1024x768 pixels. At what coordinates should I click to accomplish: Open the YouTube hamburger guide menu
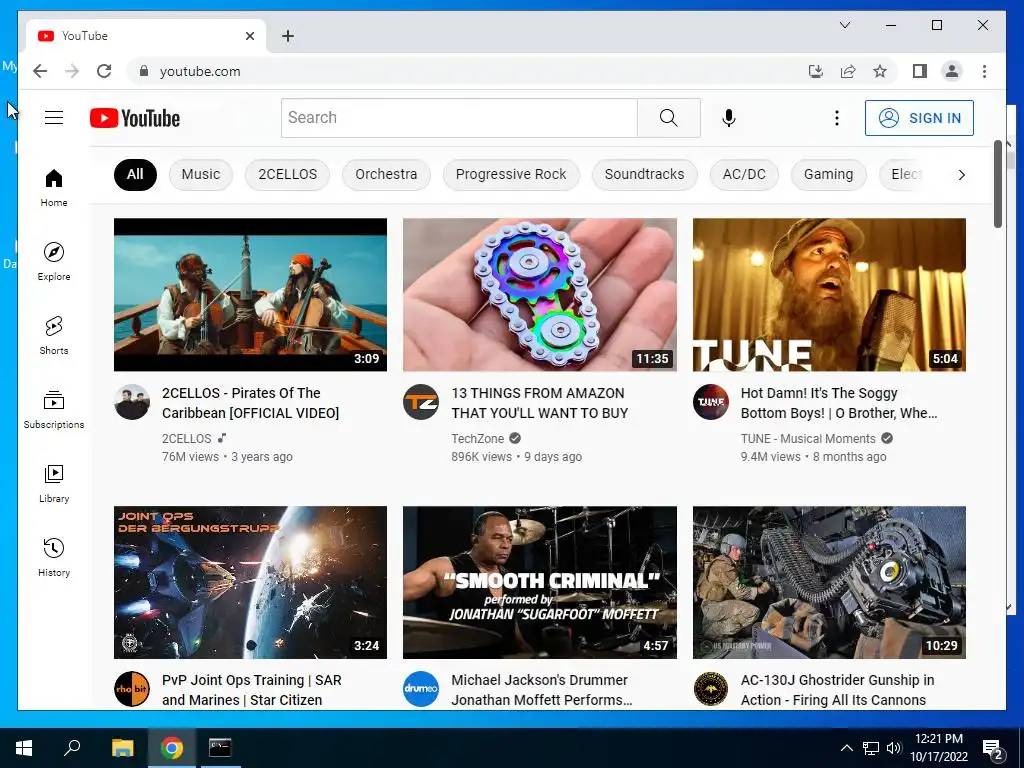(x=54, y=118)
